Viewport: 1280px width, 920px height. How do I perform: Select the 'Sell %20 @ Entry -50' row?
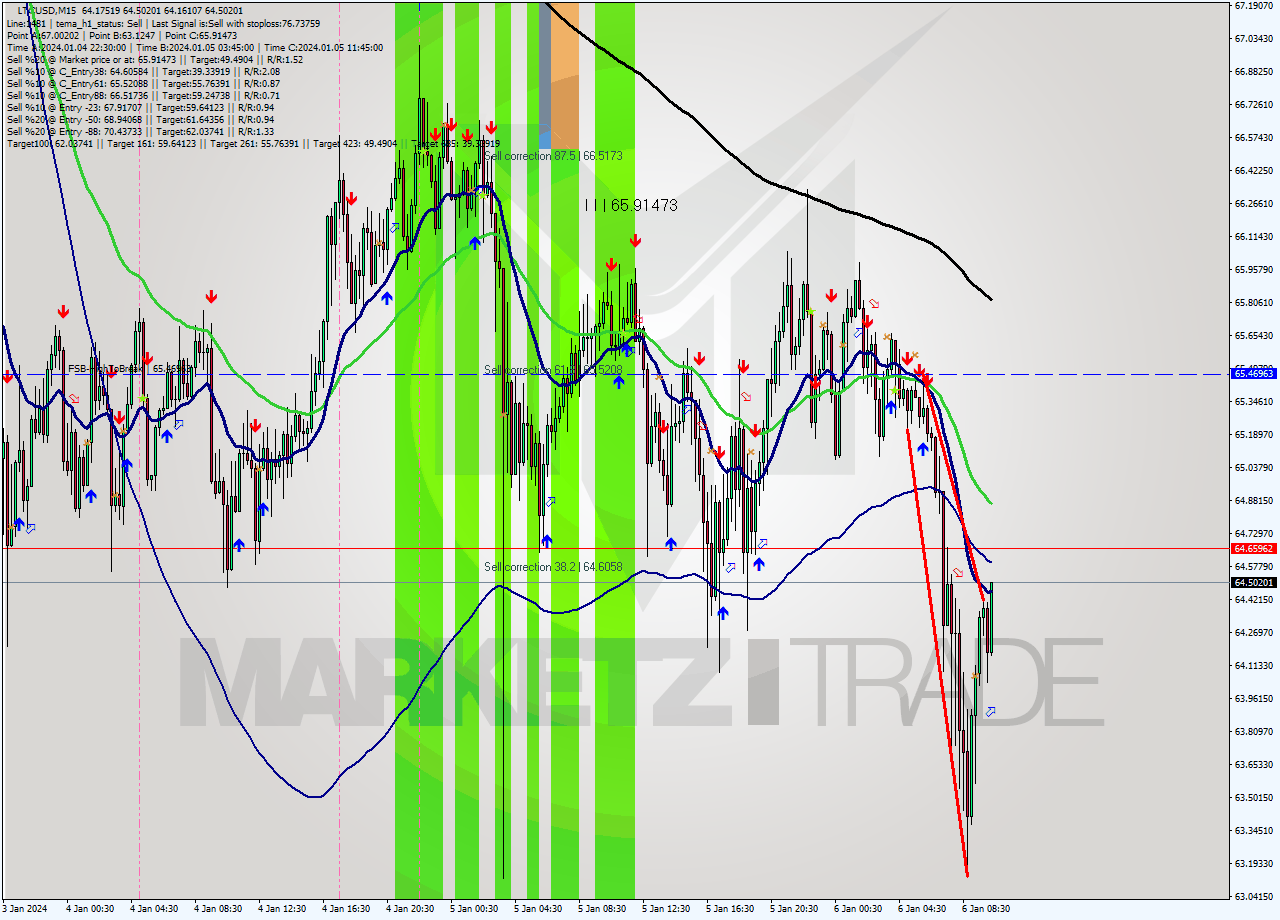point(140,119)
